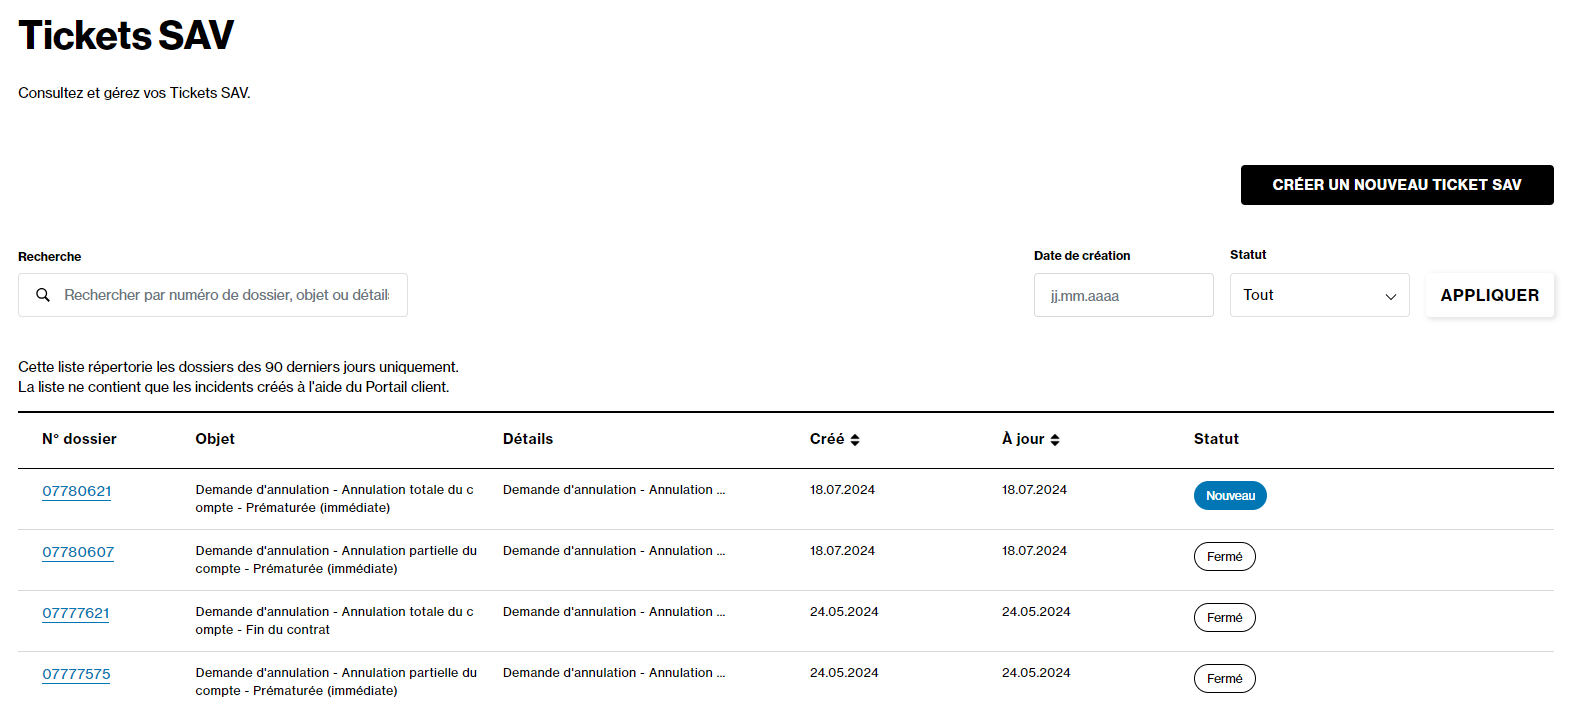The height and width of the screenshot is (708, 1570).
Task: Click the Détails column header
Action: click(528, 439)
